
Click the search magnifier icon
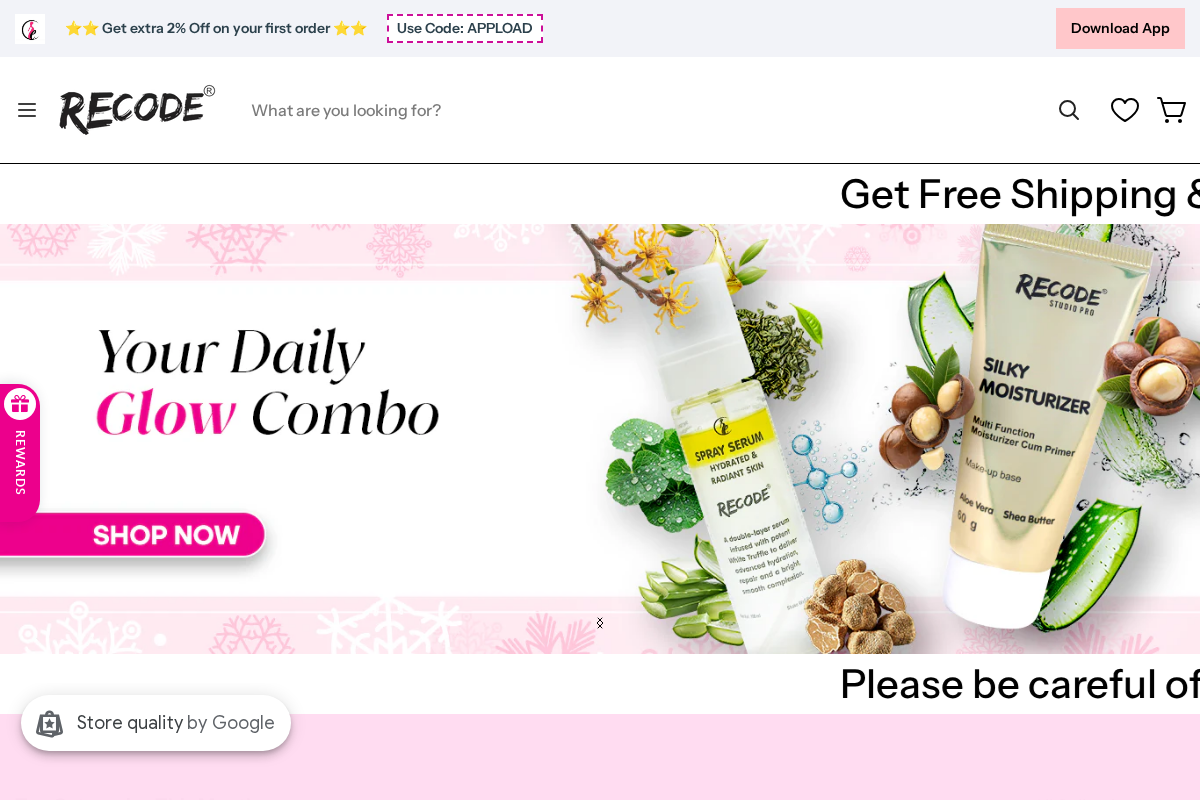click(1069, 110)
